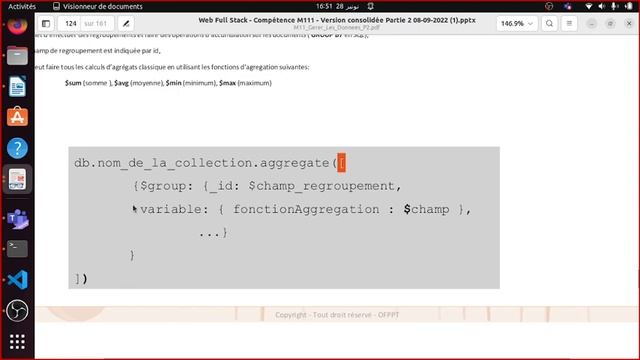Image resolution: width=640 pixels, height=360 pixels.
Task: Launch the Terminal from the dock
Action: click(17, 249)
